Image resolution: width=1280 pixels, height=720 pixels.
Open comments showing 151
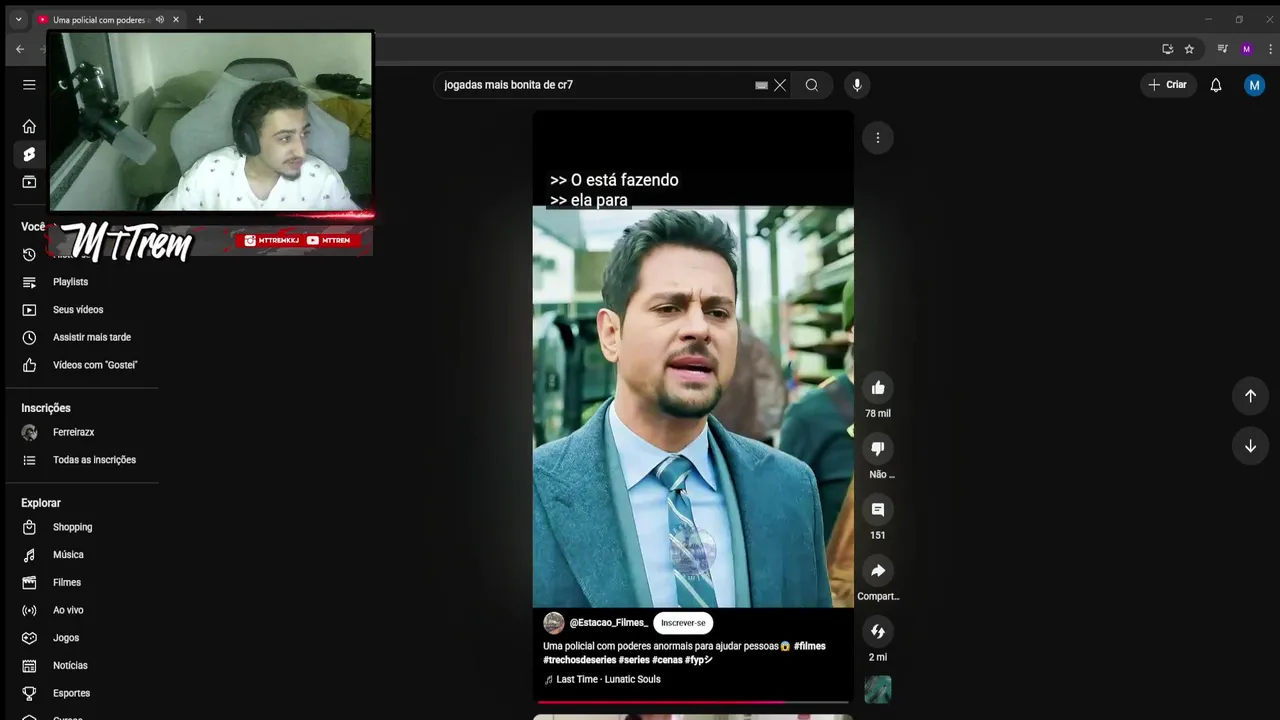(878, 510)
